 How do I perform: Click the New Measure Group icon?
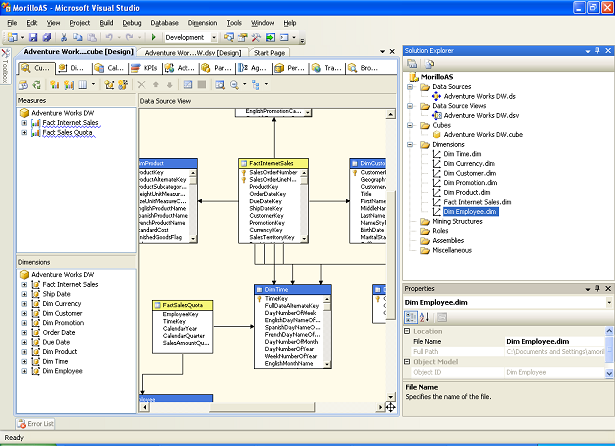coord(69,84)
